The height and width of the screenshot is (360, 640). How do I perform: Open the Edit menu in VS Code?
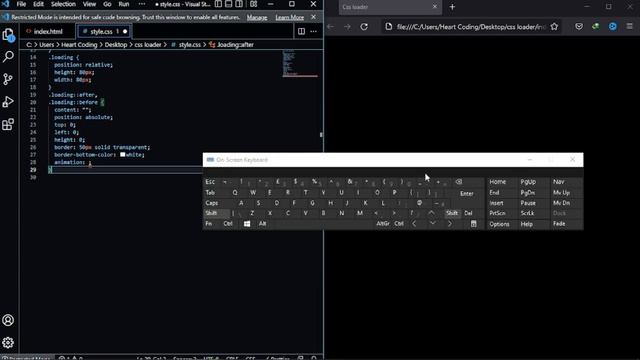[38, 4]
